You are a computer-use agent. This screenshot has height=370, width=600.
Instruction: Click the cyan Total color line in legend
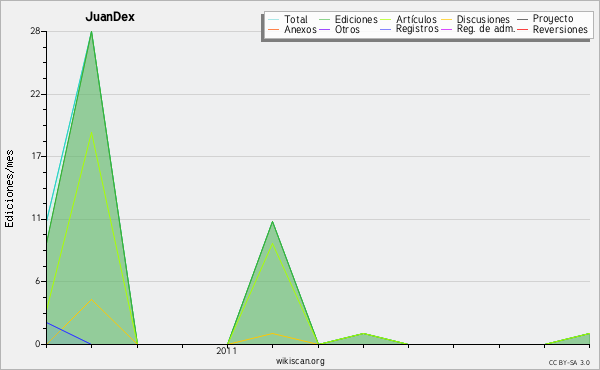click(x=274, y=19)
